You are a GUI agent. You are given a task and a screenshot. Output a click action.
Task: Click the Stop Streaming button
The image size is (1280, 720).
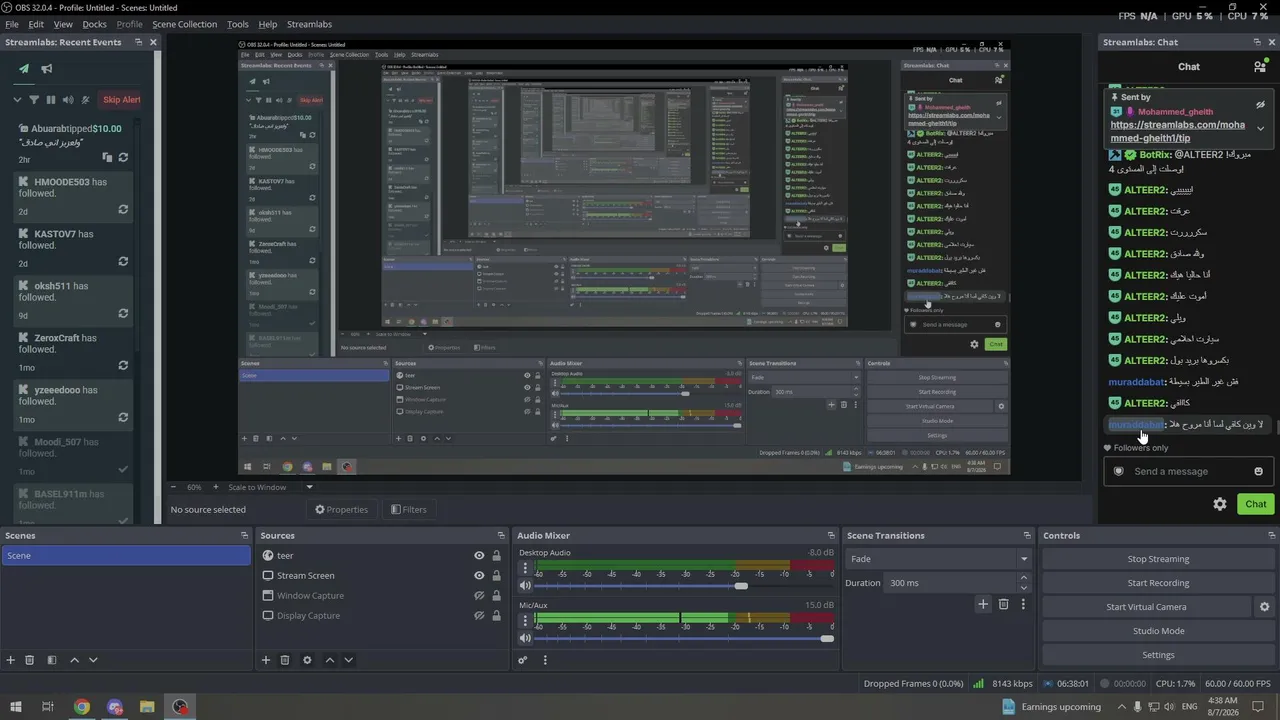pos(1158,559)
